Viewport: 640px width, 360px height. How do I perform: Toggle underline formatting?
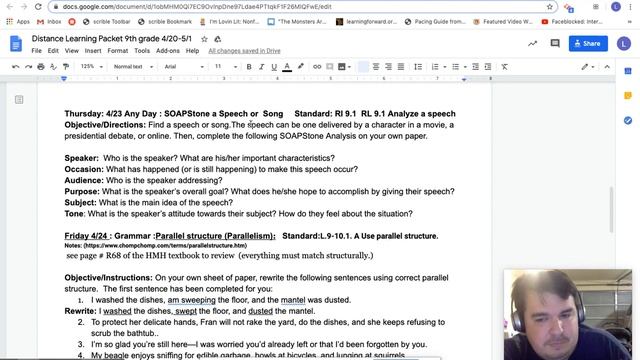tap(274, 67)
